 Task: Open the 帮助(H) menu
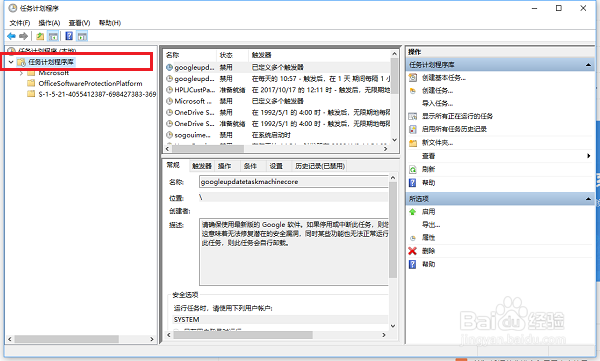(x=110, y=23)
